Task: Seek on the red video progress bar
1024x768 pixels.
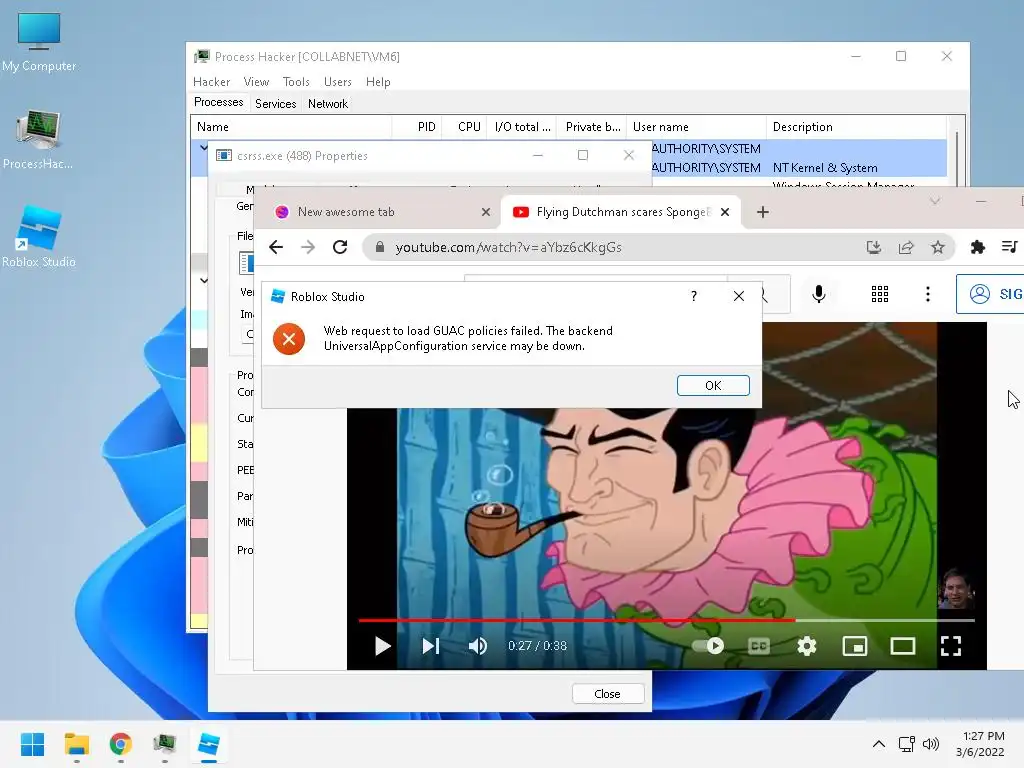Action: (666, 620)
